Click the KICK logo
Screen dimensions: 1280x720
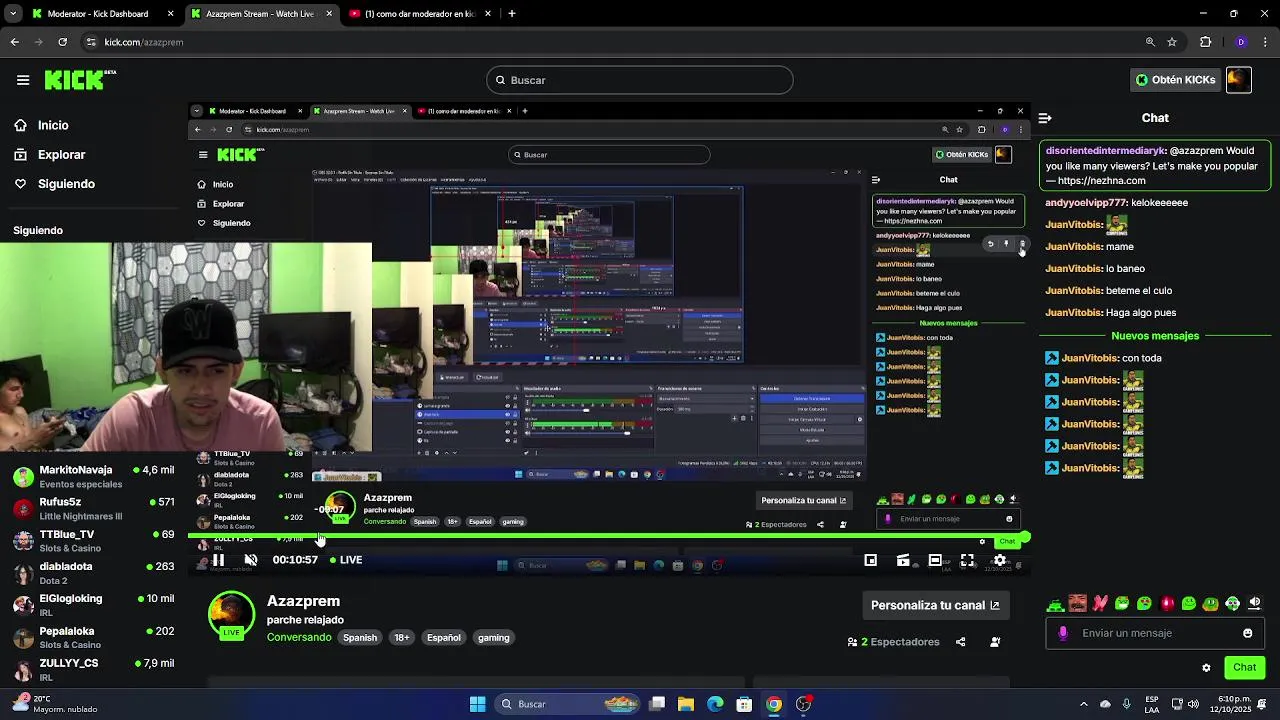coord(80,80)
